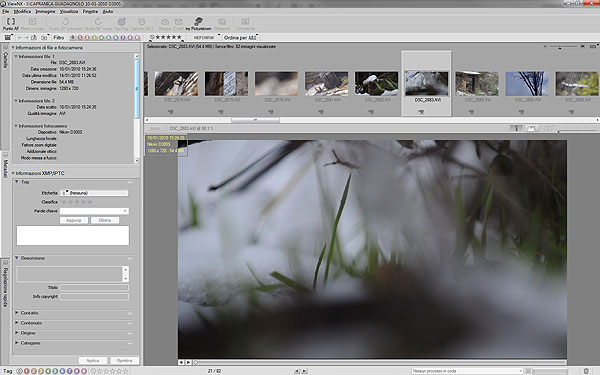The image size is (600, 375).
Task: Open the Ordina per sort dropdown
Action: (240, 38)
